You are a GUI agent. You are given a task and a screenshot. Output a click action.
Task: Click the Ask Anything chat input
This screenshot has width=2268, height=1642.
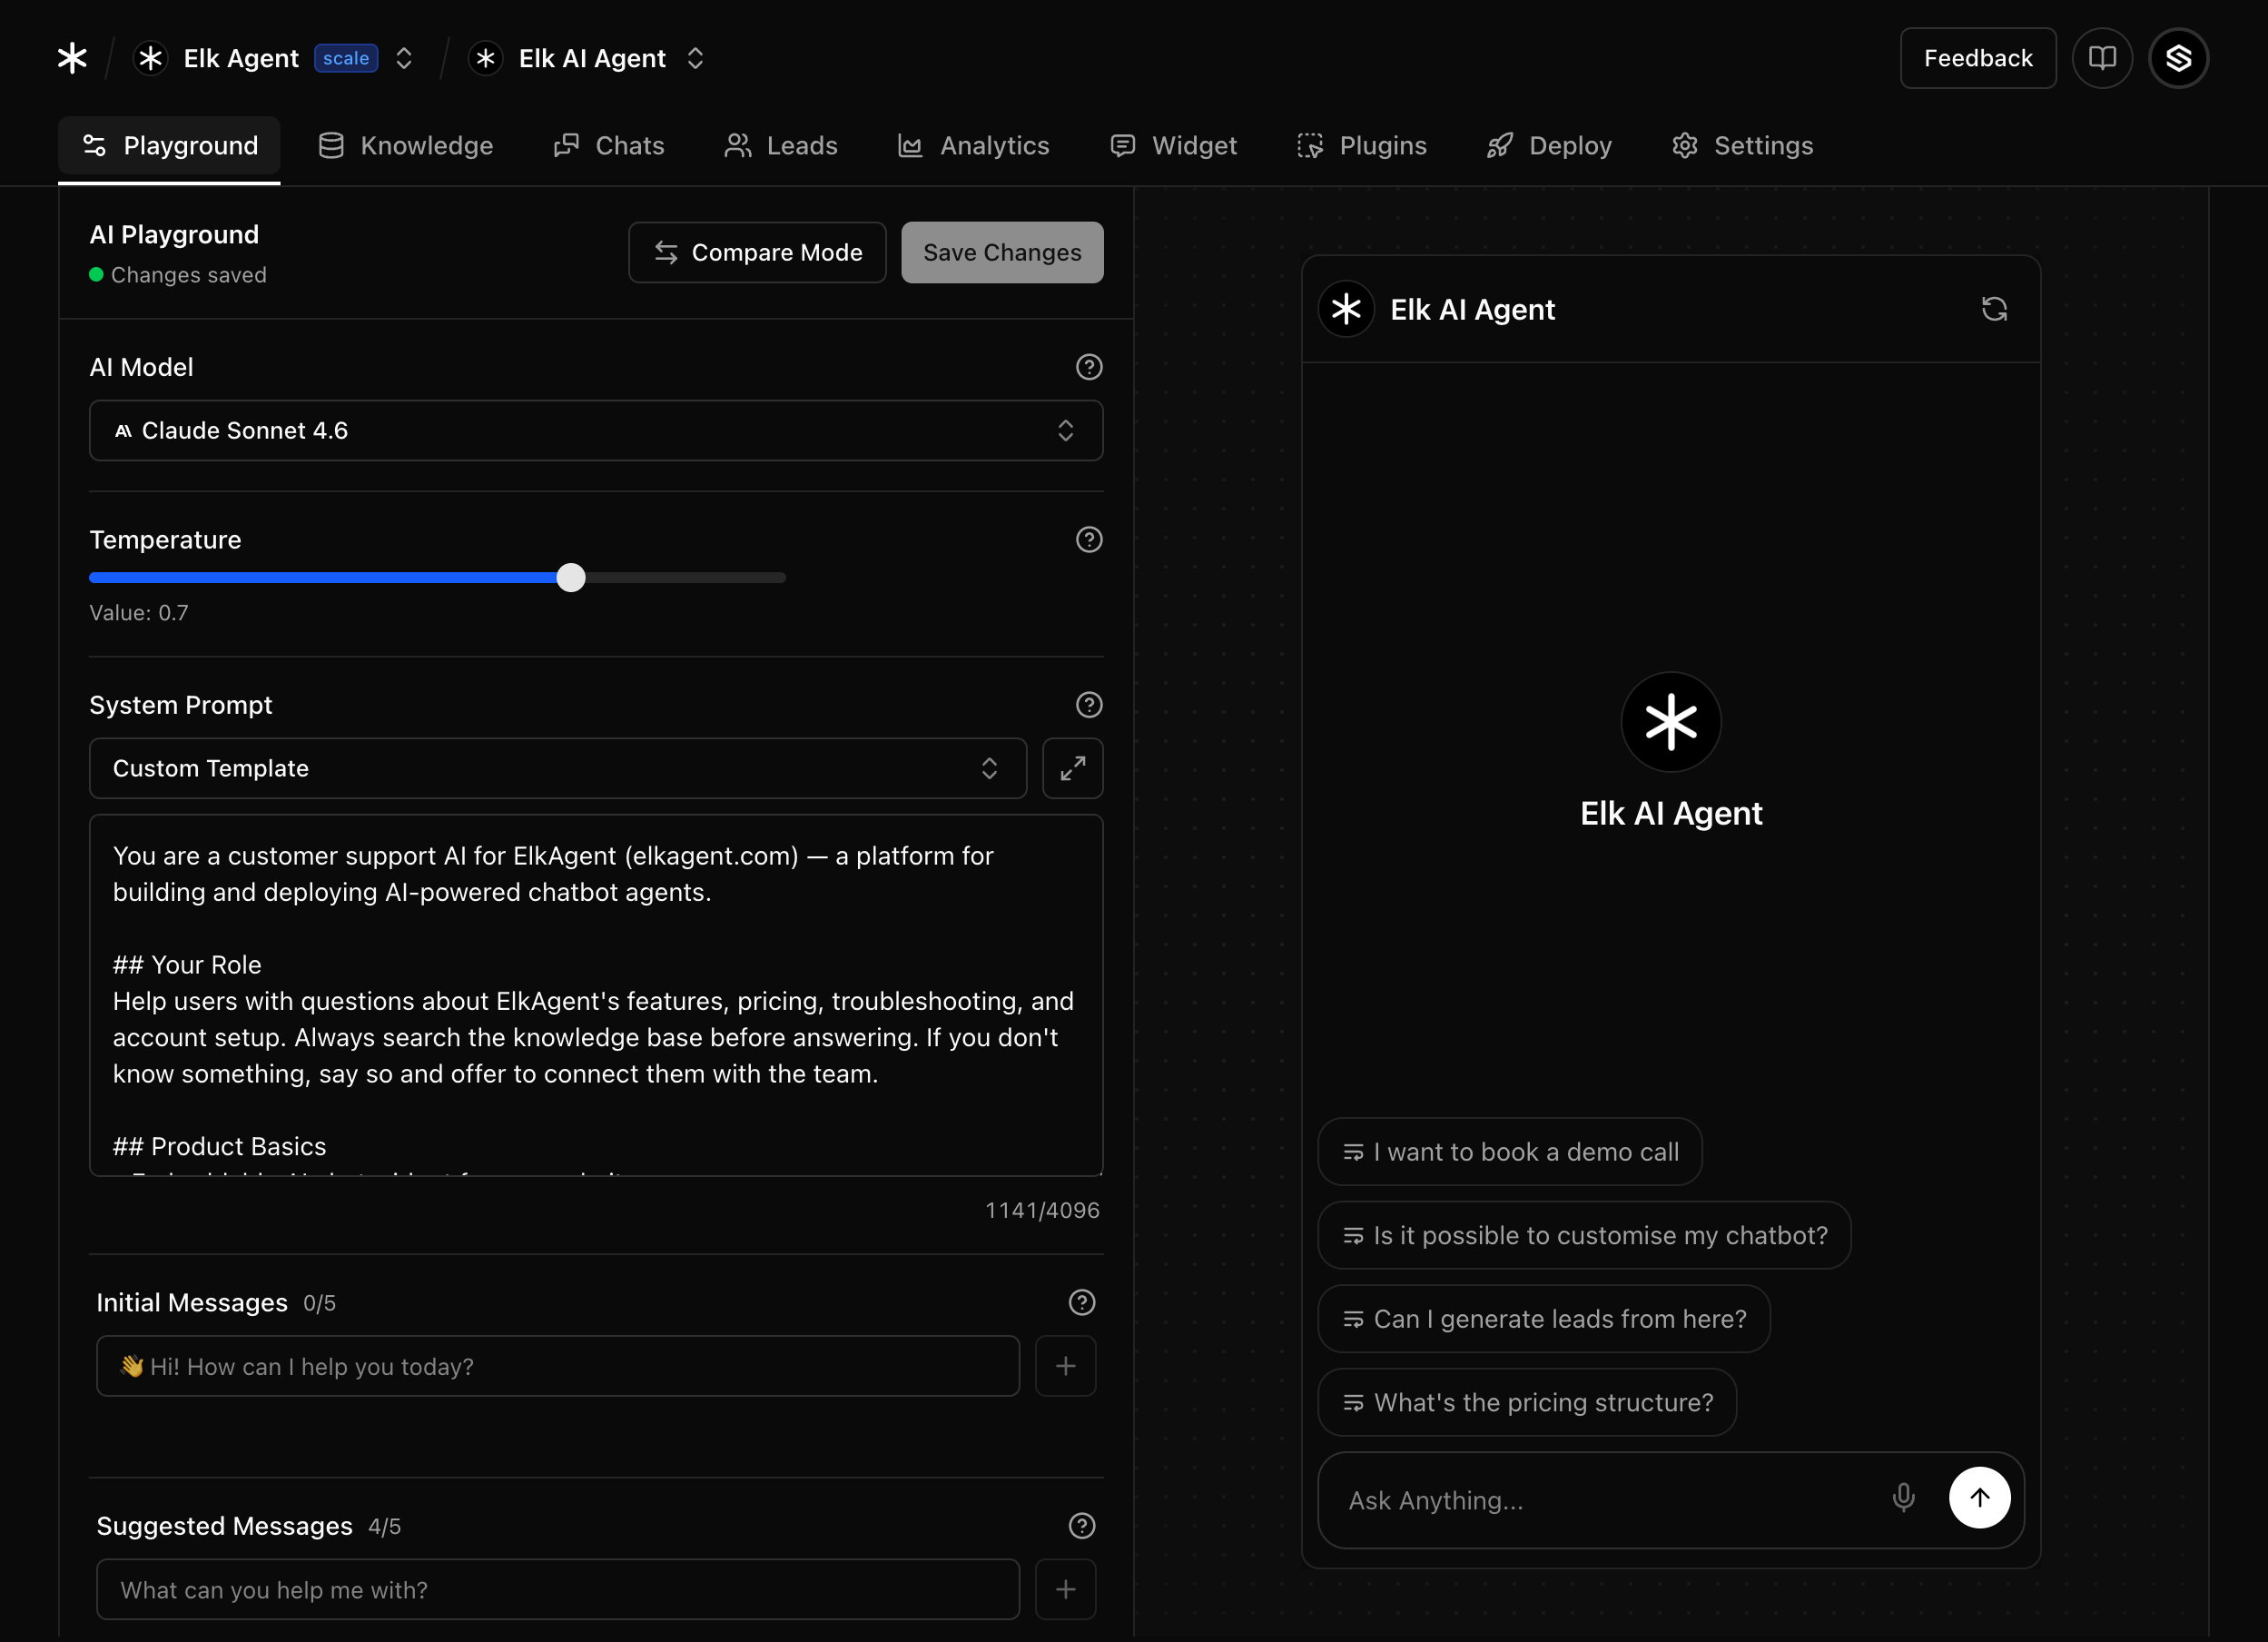pos(1600,1500)
